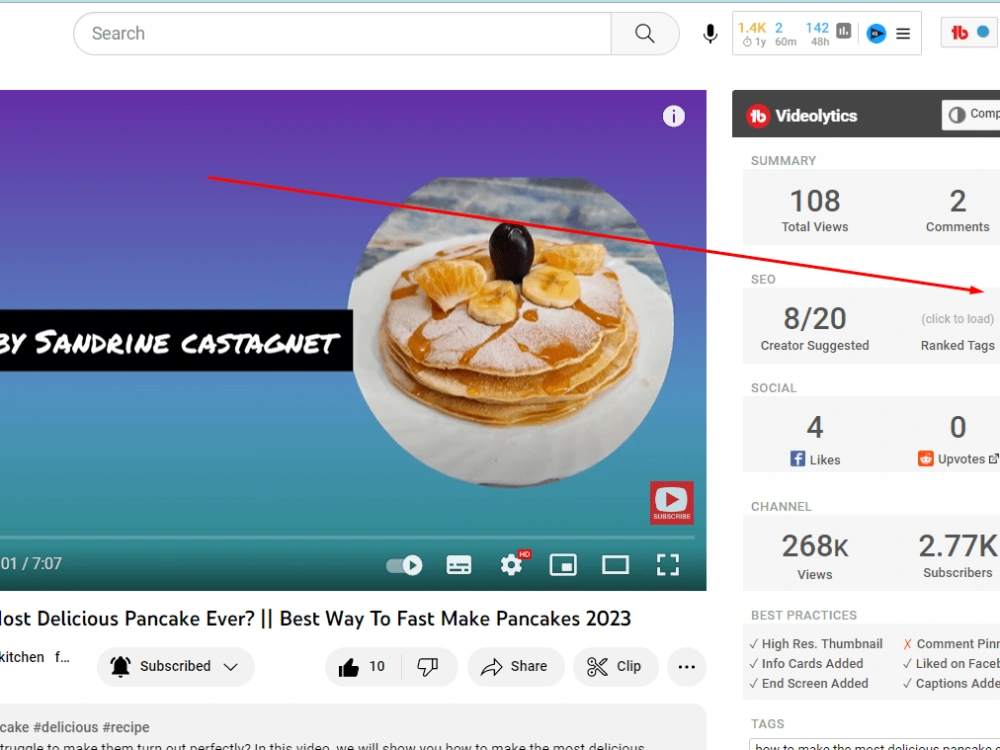The image size is (1000, 750).
Task: Click the 2 Comments stat
Action: 957,210
